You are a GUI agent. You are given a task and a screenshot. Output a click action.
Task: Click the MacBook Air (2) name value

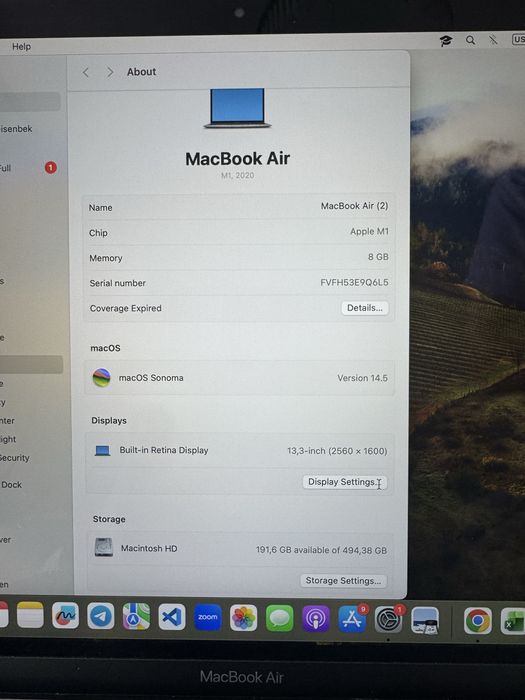pyautogui.click(x=354, y=206)
